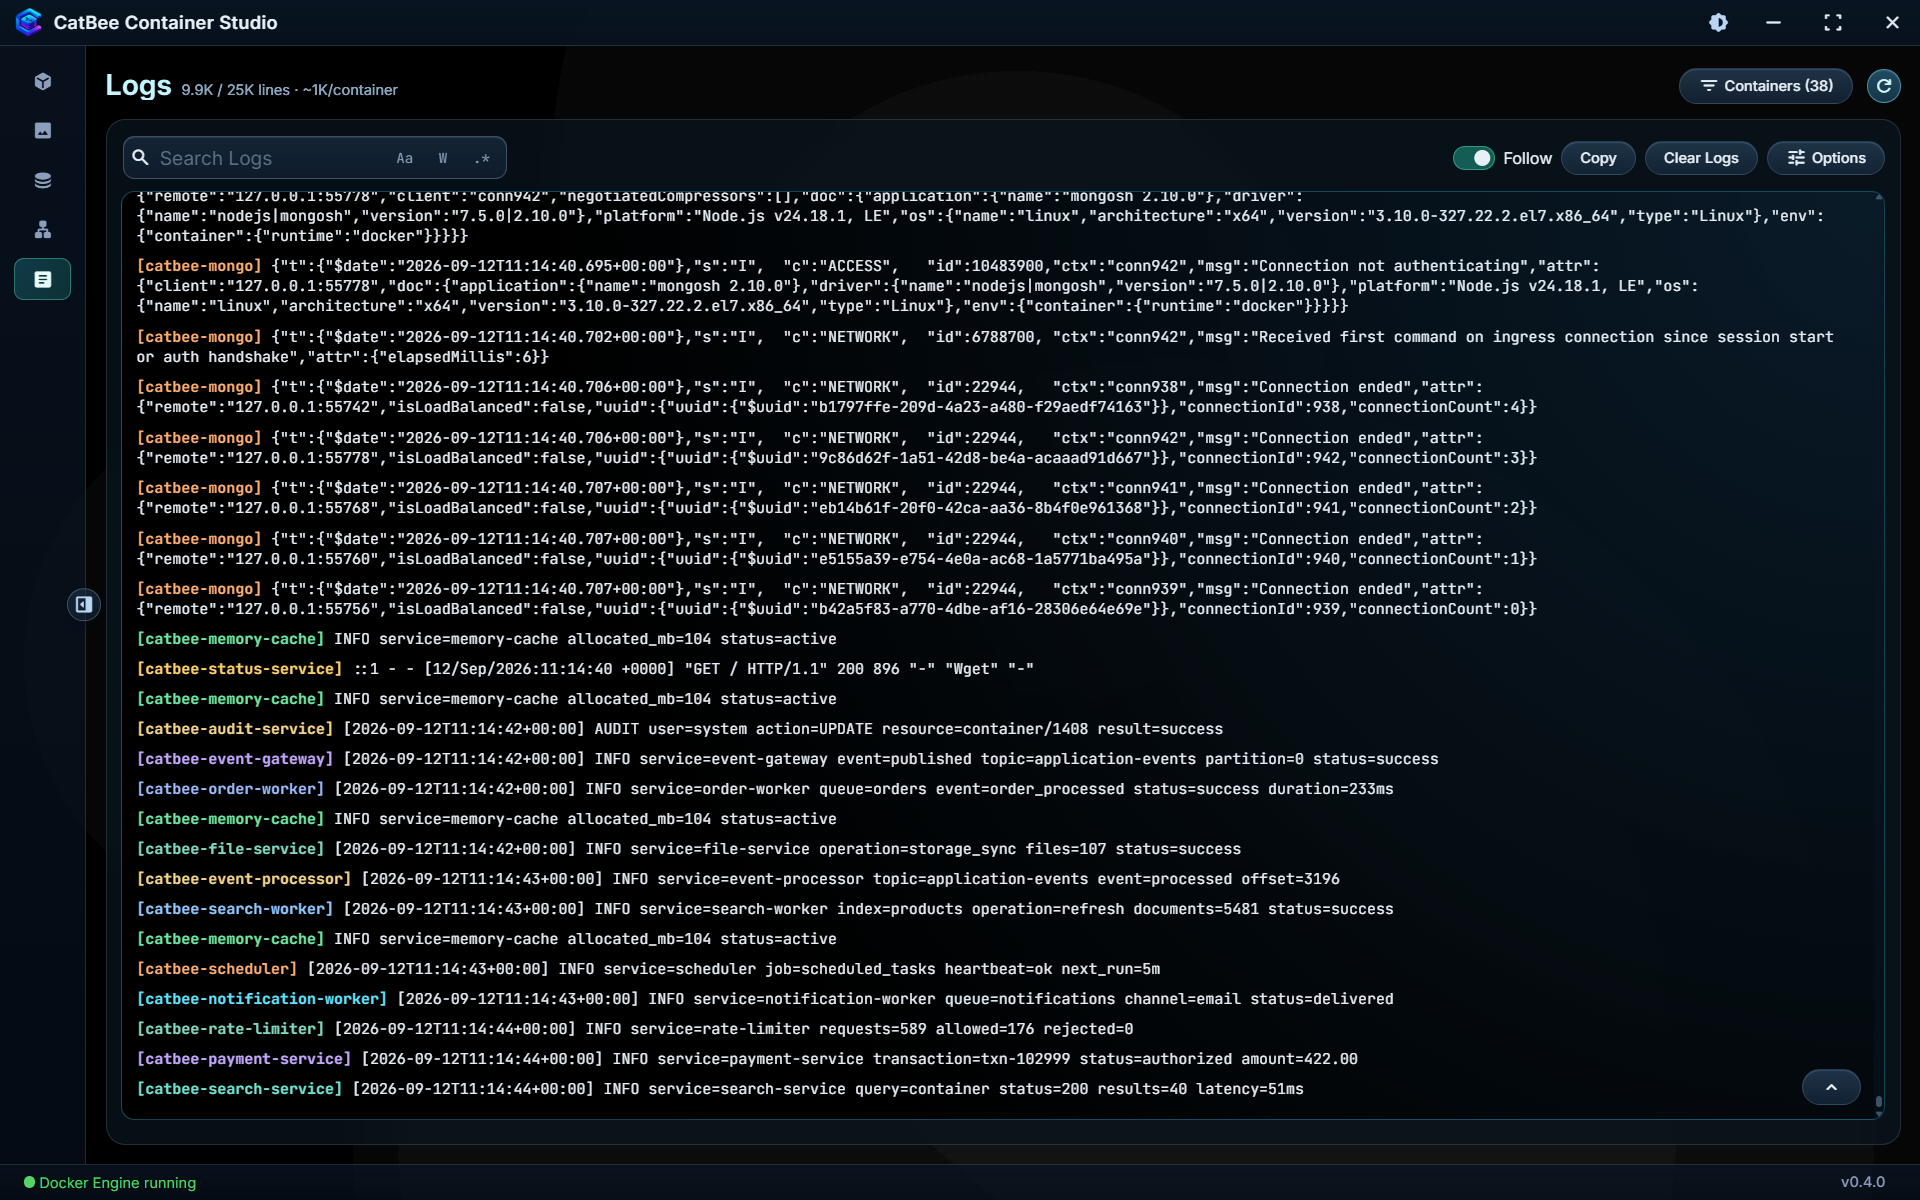Open the Containers sidebar icon
The image size is (1920, 1200).
[43, 82]
